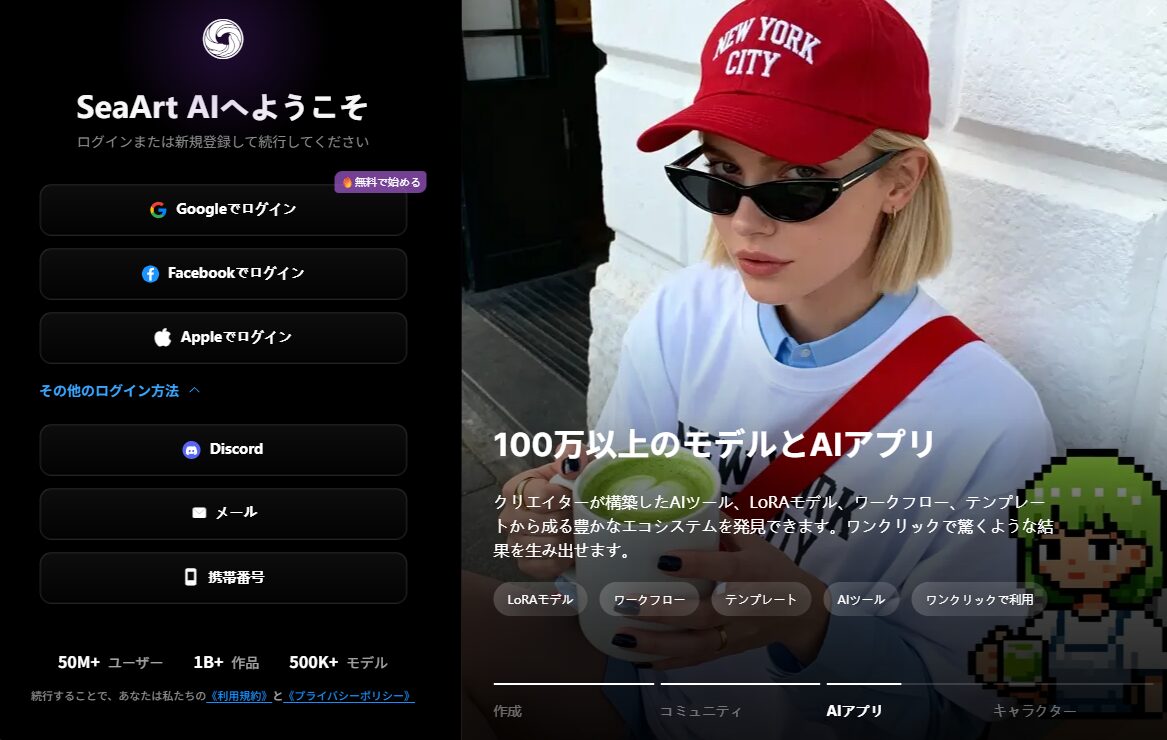Choose 携帯番号 login option

[223, 578]
